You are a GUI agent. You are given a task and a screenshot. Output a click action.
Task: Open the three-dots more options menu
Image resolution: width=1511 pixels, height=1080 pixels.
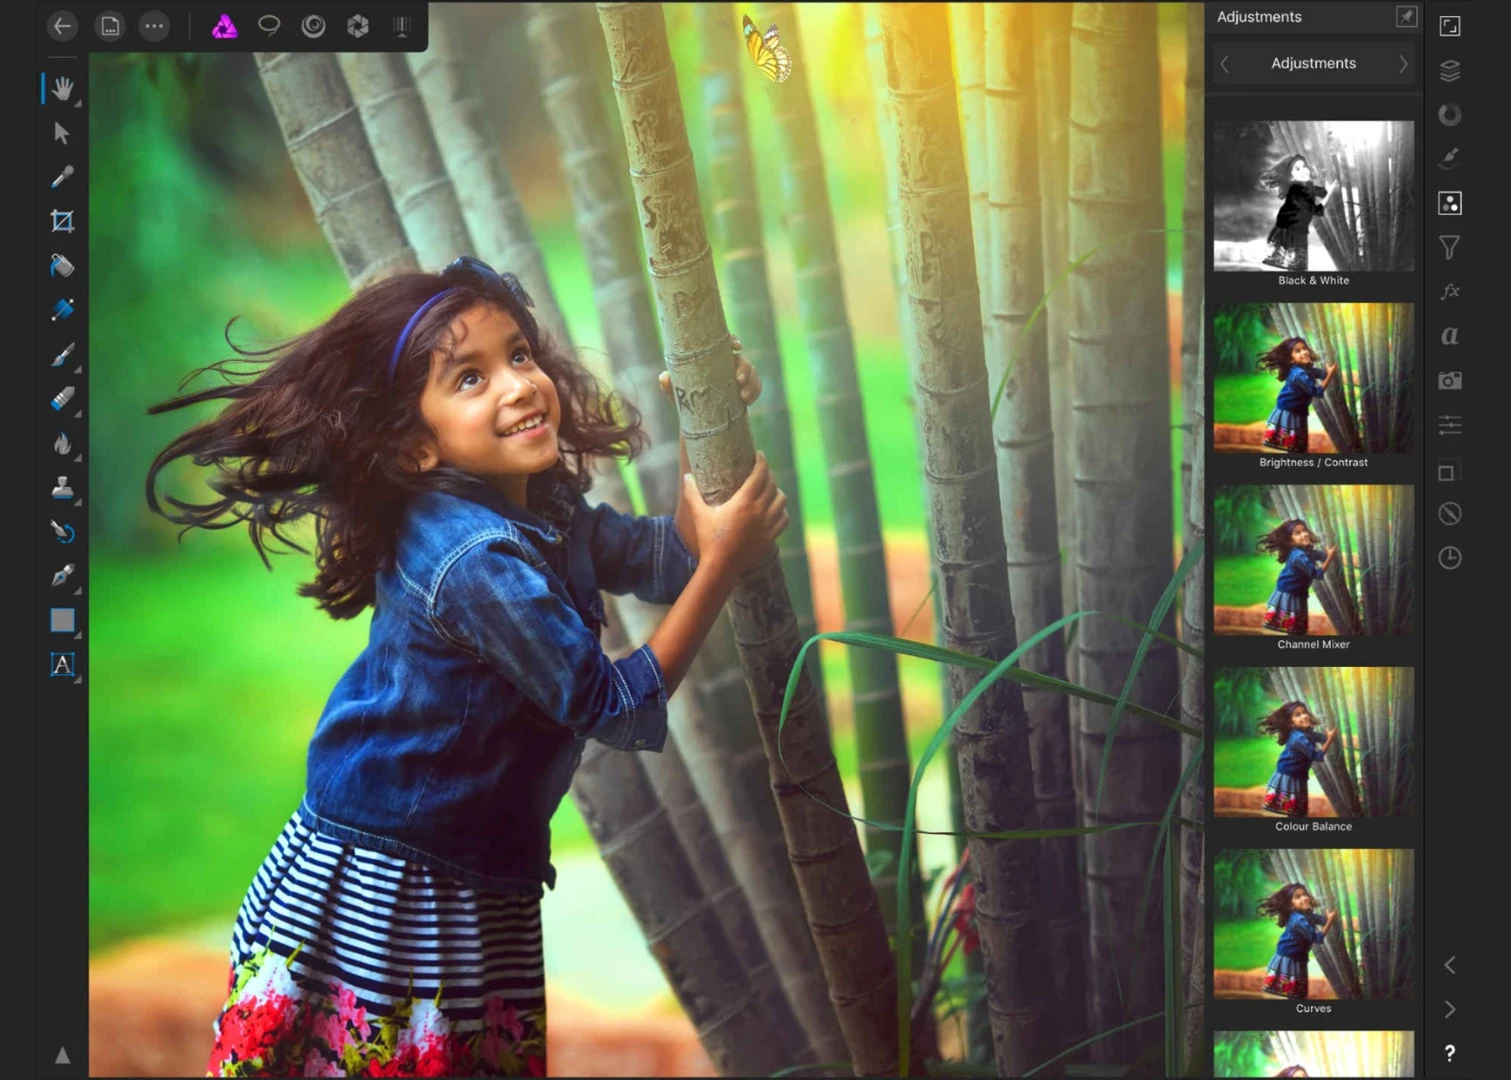pos(154,26)
